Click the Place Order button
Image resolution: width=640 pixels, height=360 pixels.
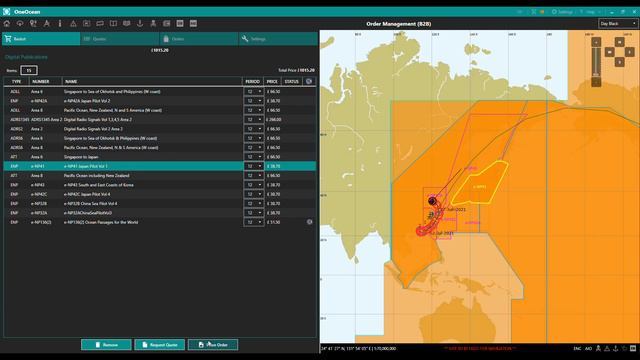pyautogui.click(x=213, y=345)
